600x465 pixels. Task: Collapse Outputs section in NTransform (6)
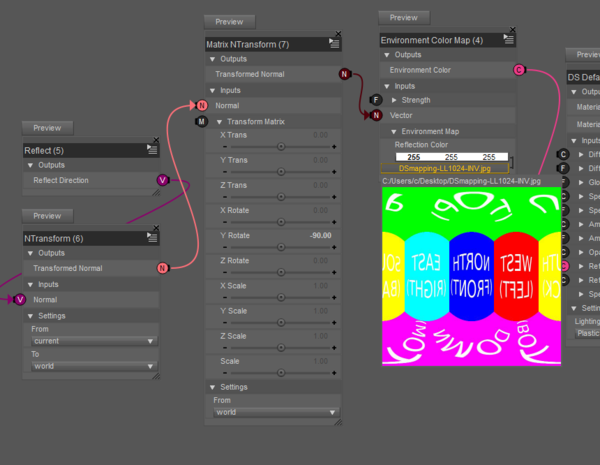coord(31,253)
